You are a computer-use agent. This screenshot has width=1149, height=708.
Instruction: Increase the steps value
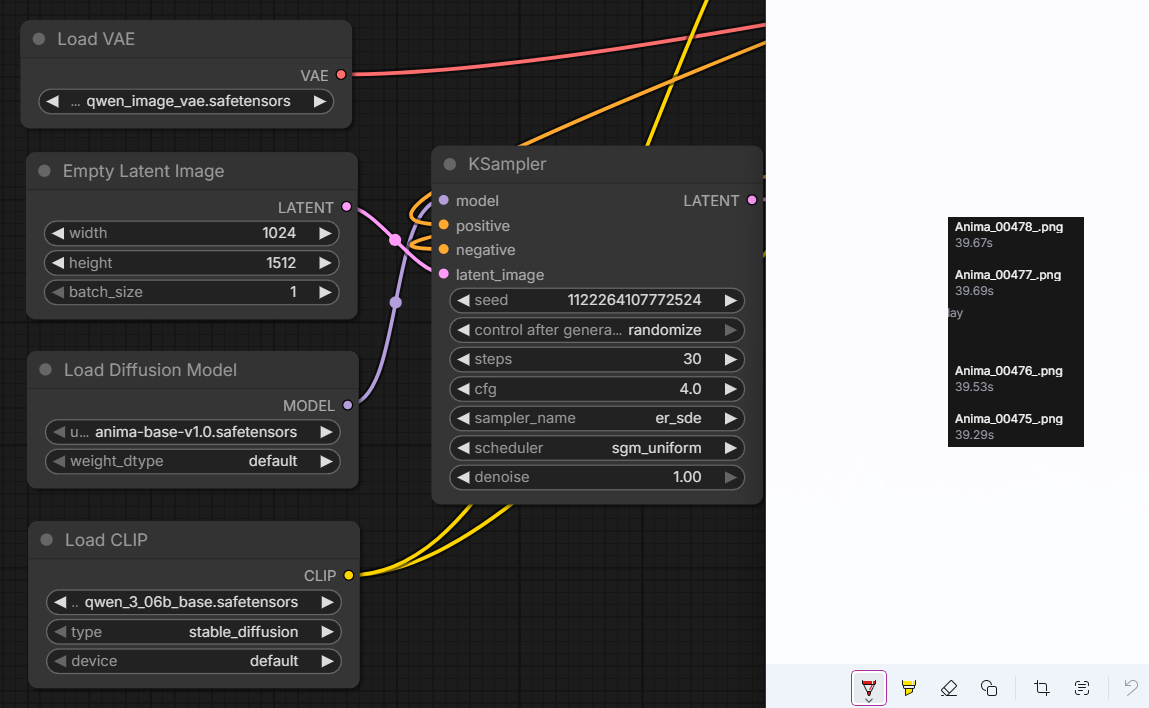(x=731, y=359)
